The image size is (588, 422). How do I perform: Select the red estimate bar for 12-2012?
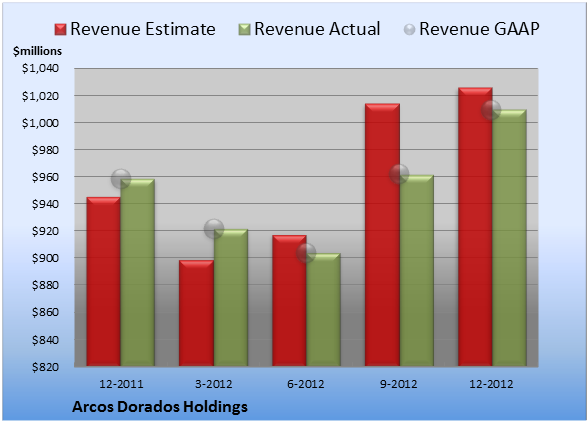click(x=475, y=227)
